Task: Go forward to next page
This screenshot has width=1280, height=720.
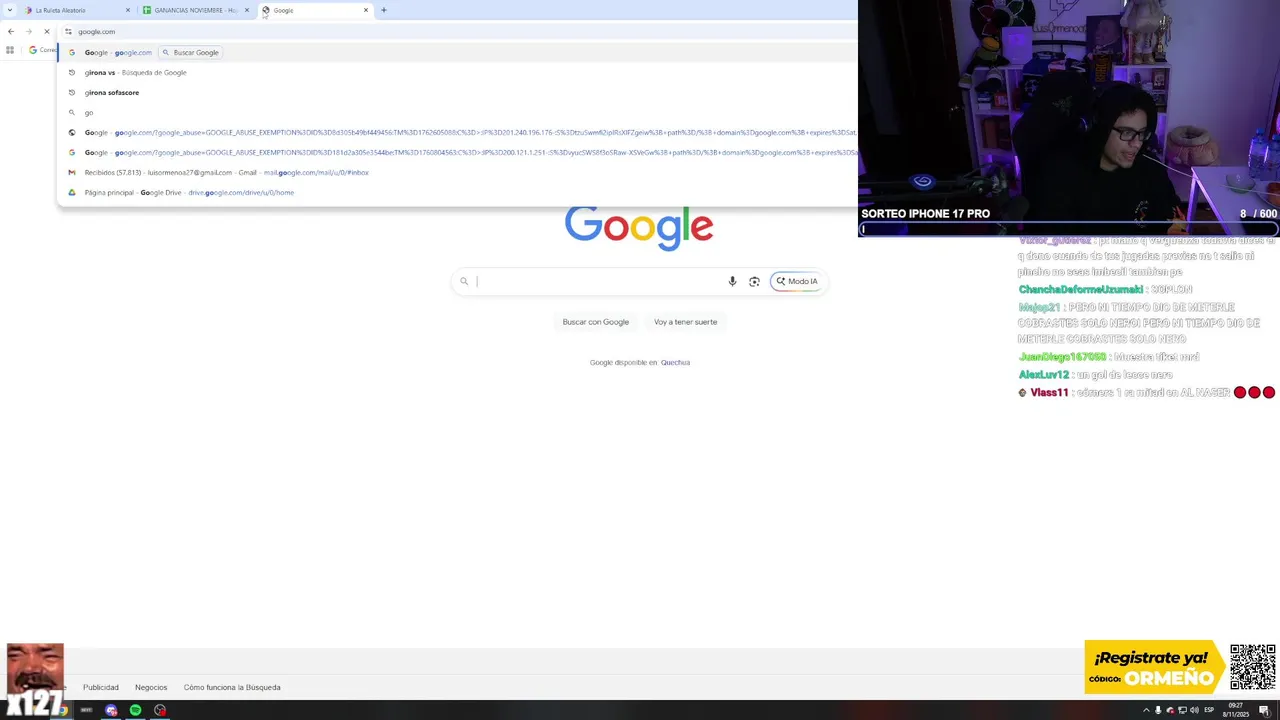Action: tap(28, 31)
